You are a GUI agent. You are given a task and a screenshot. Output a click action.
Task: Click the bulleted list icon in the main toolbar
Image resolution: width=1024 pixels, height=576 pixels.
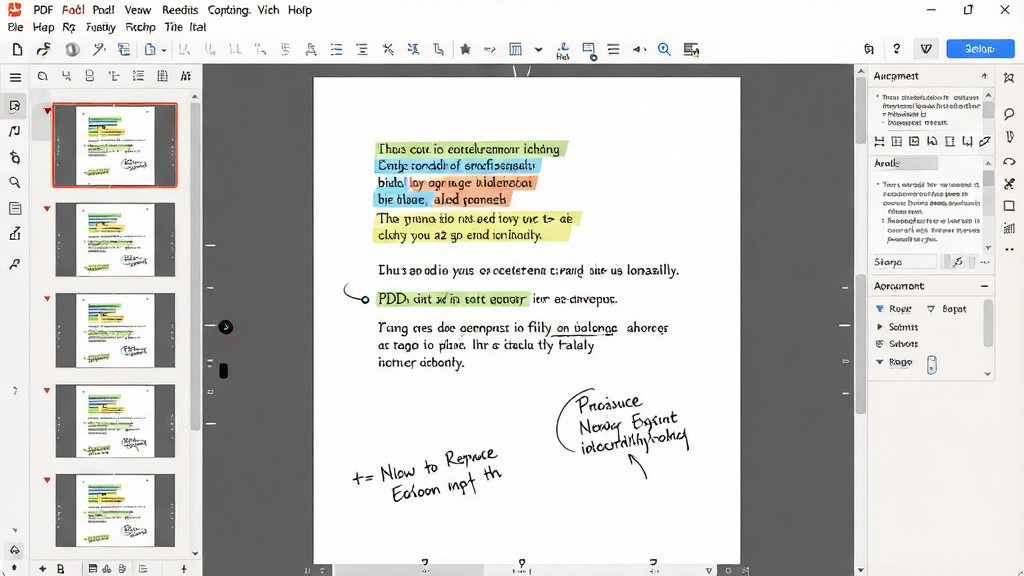pyautogui.click(x=336, y=50)
